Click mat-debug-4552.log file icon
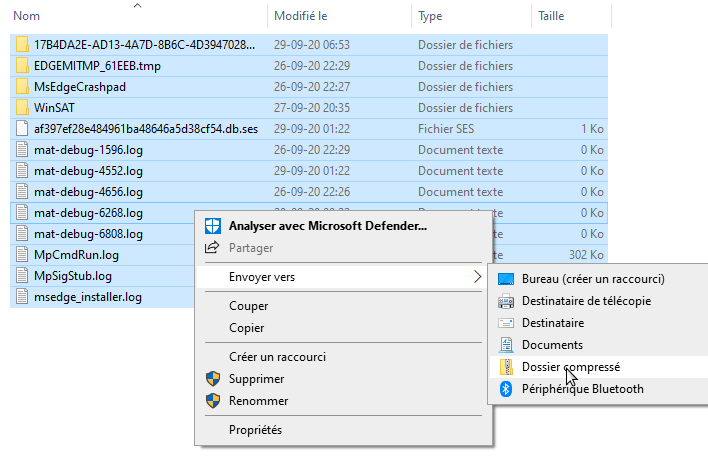 tap(22, 171)
